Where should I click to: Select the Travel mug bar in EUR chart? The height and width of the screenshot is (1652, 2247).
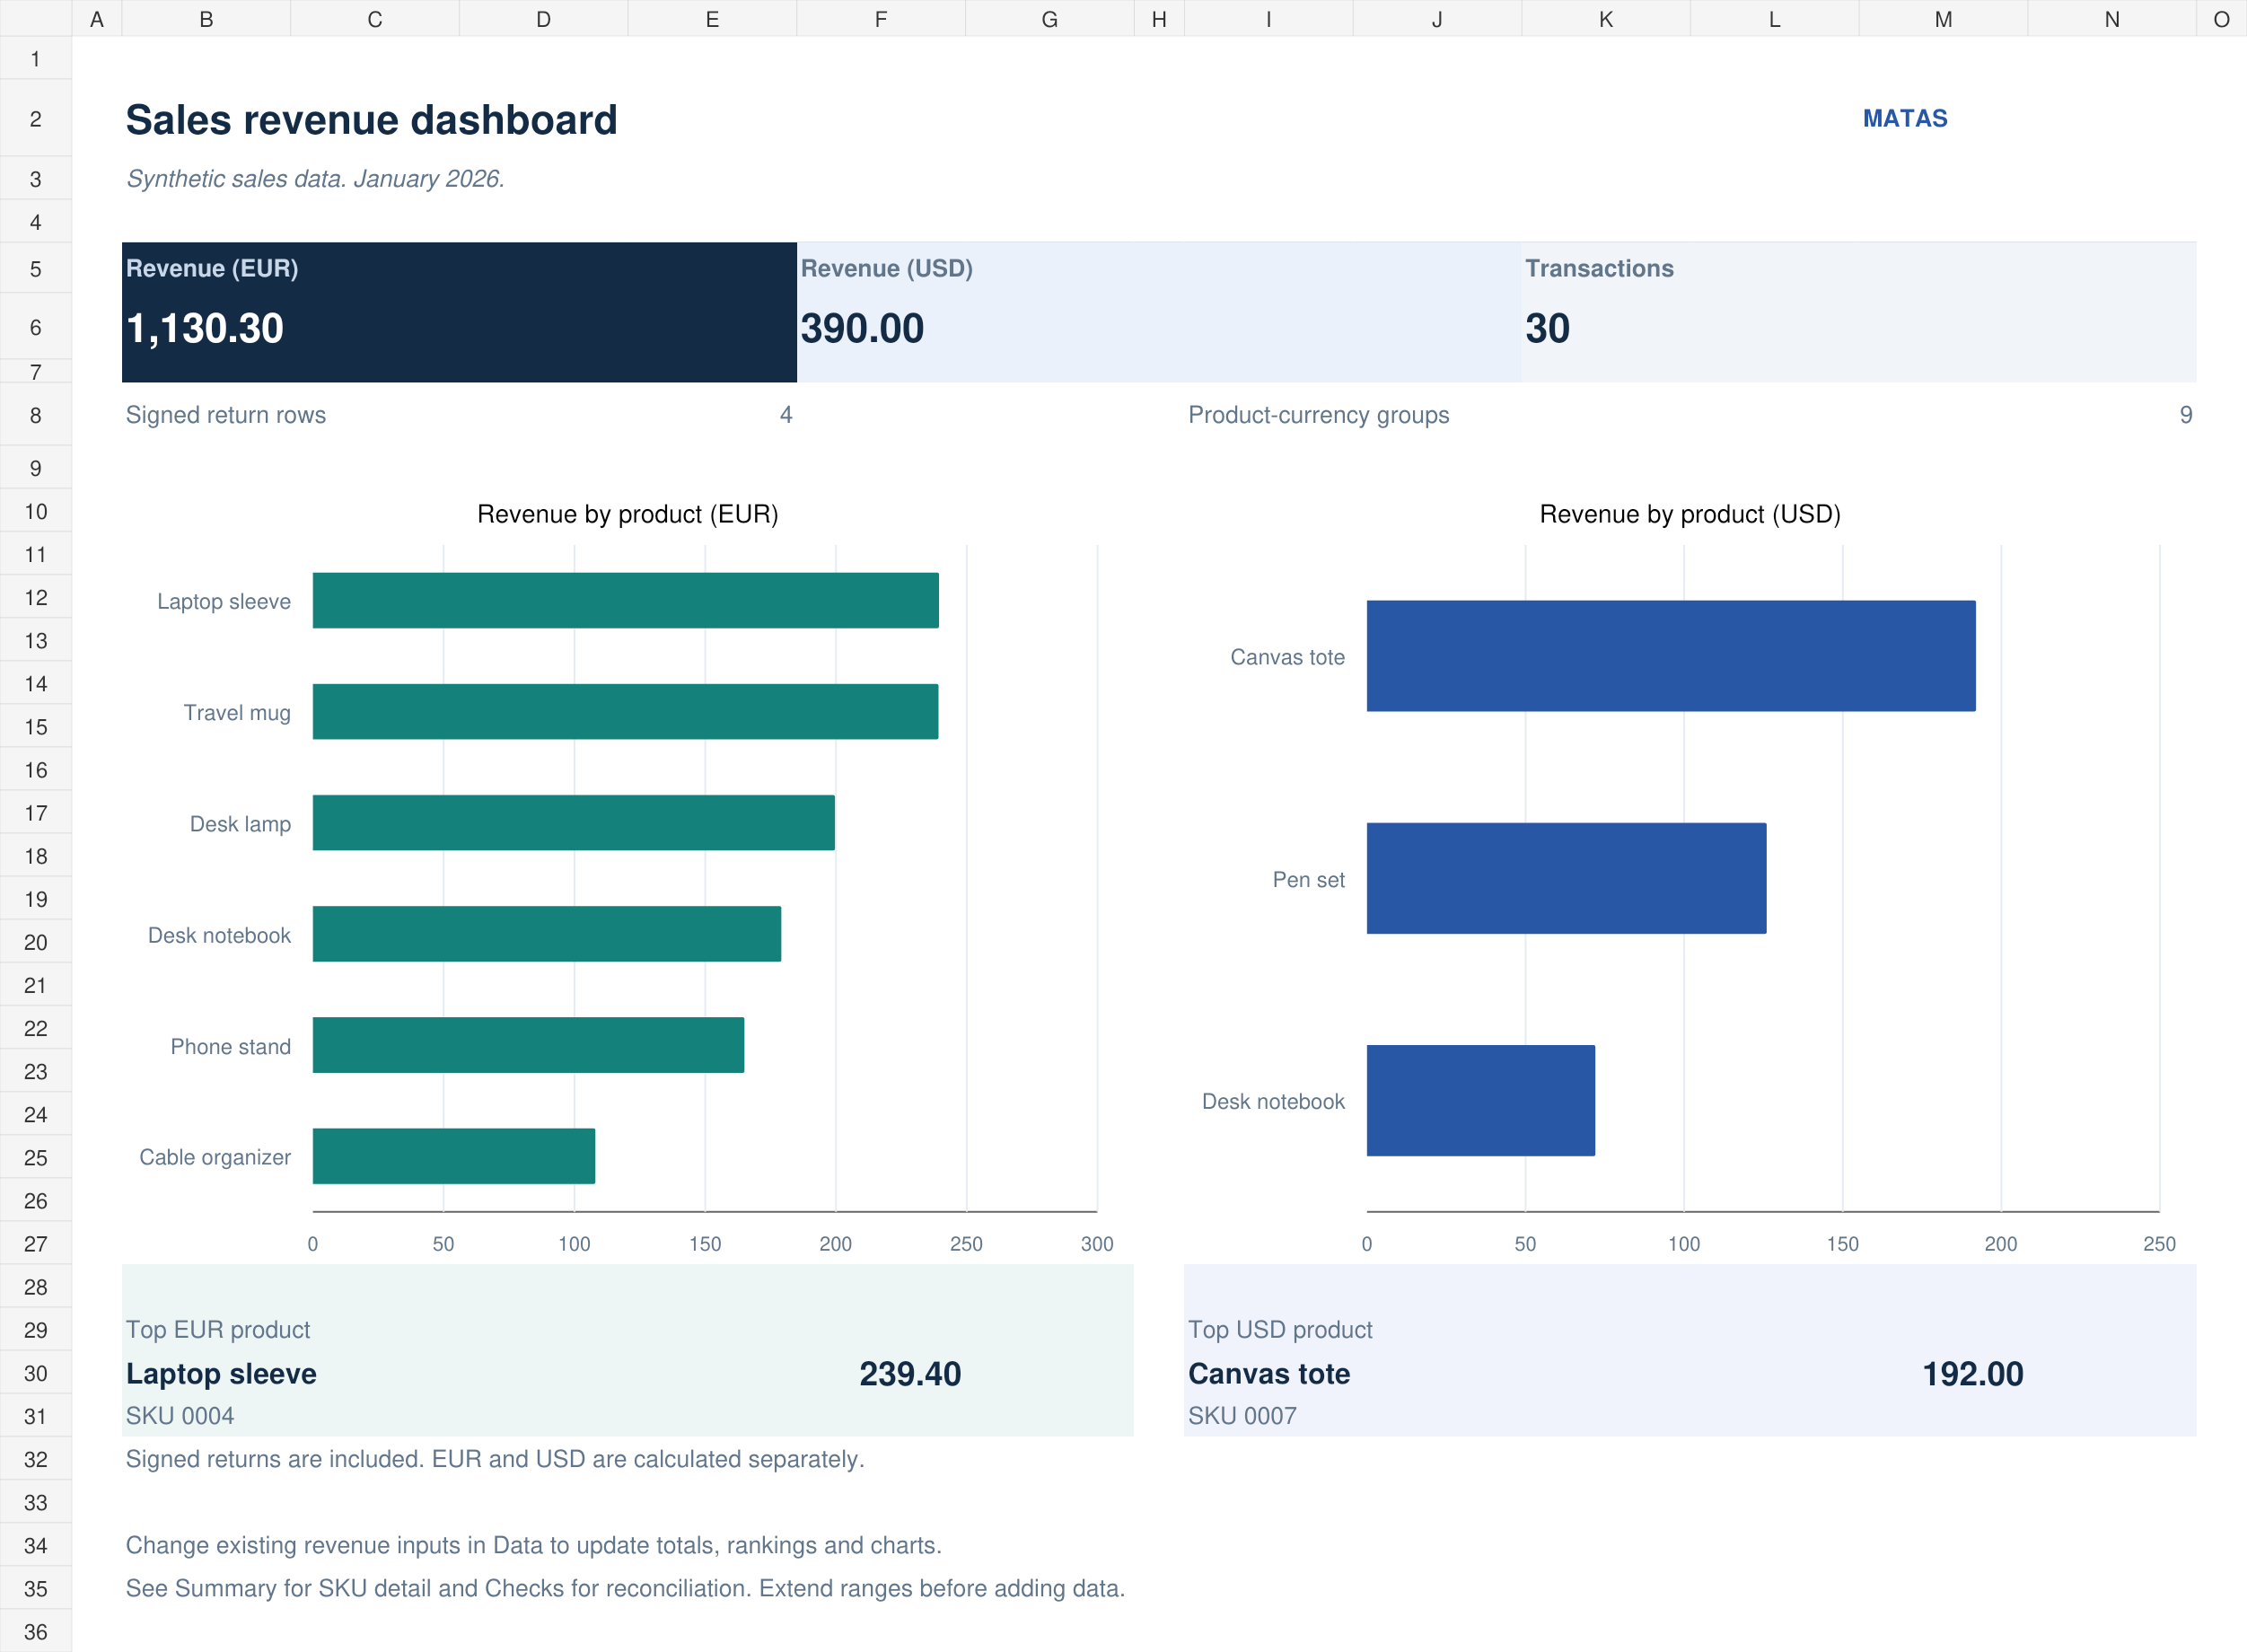tap(625, 712)
